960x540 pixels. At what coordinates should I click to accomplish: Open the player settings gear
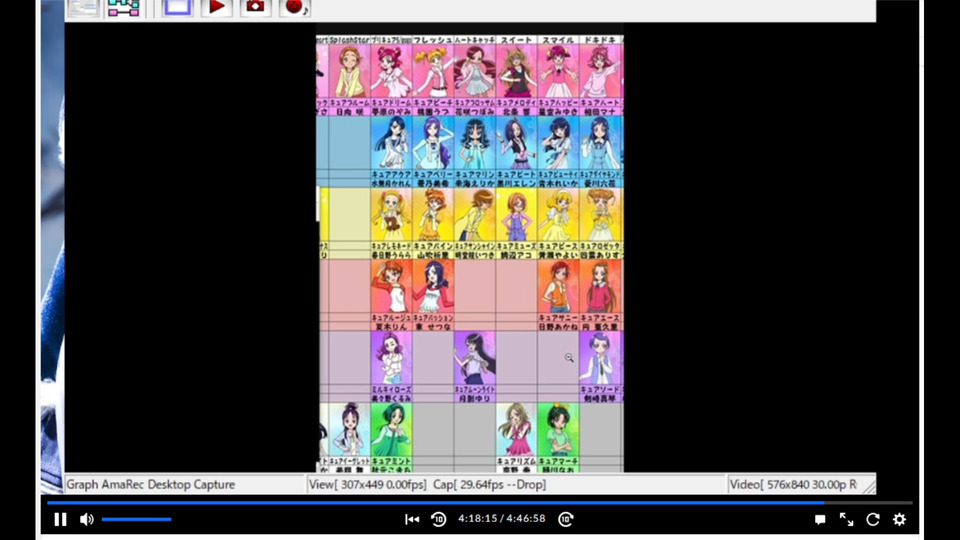(899, 519)
